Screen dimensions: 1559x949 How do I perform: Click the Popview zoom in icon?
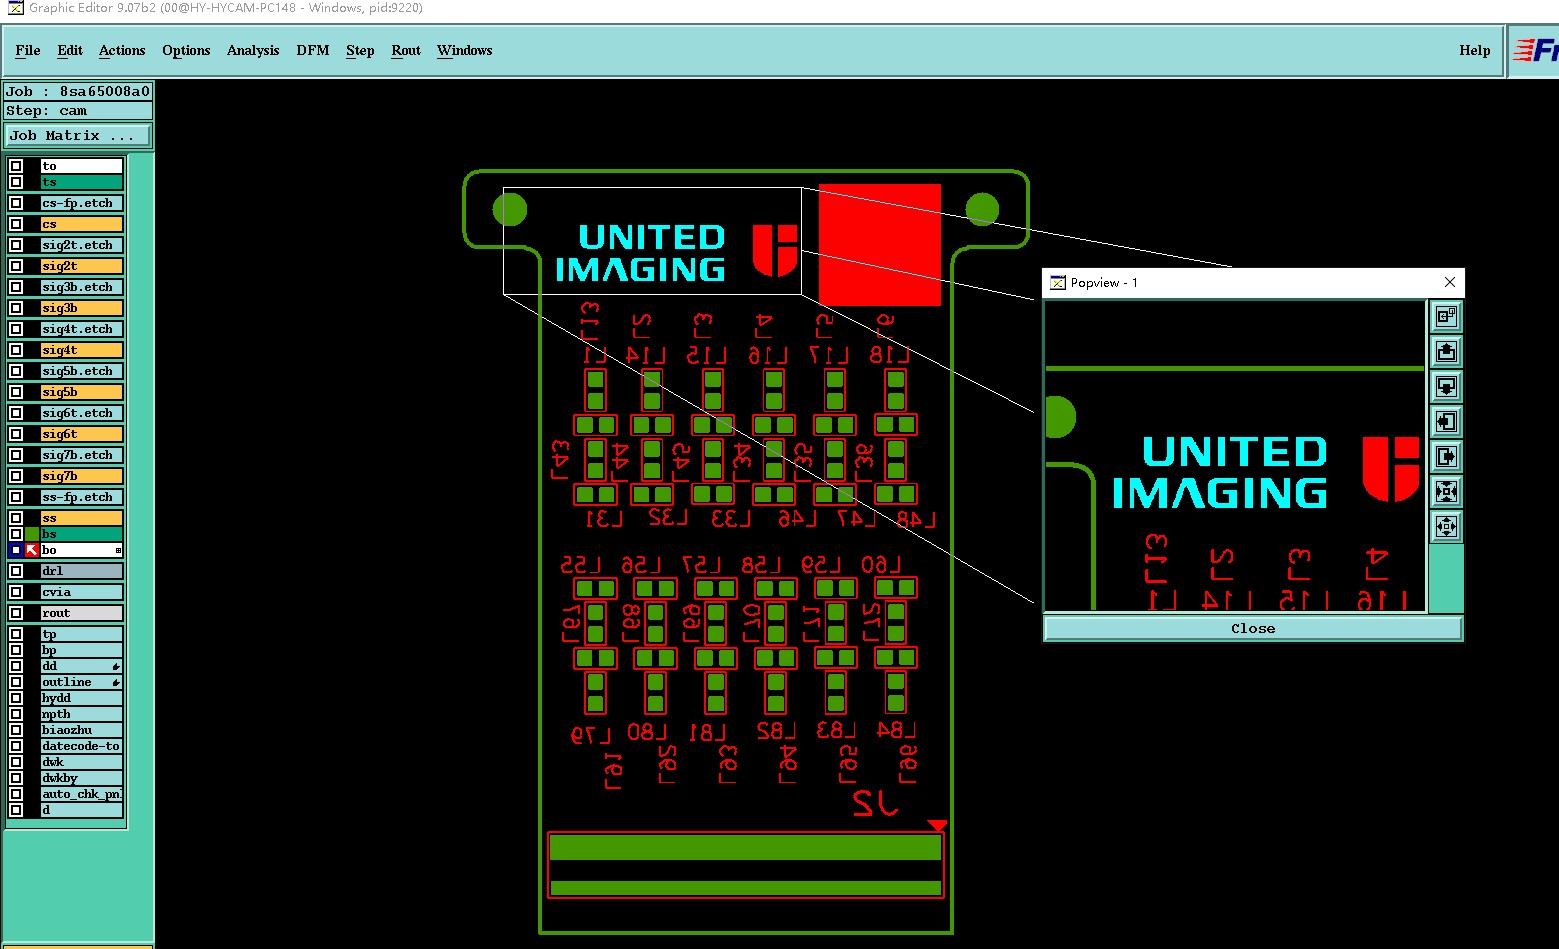(1446, 492)
